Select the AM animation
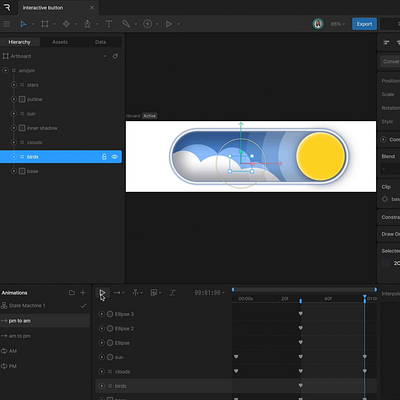 (x=45, y=351)
